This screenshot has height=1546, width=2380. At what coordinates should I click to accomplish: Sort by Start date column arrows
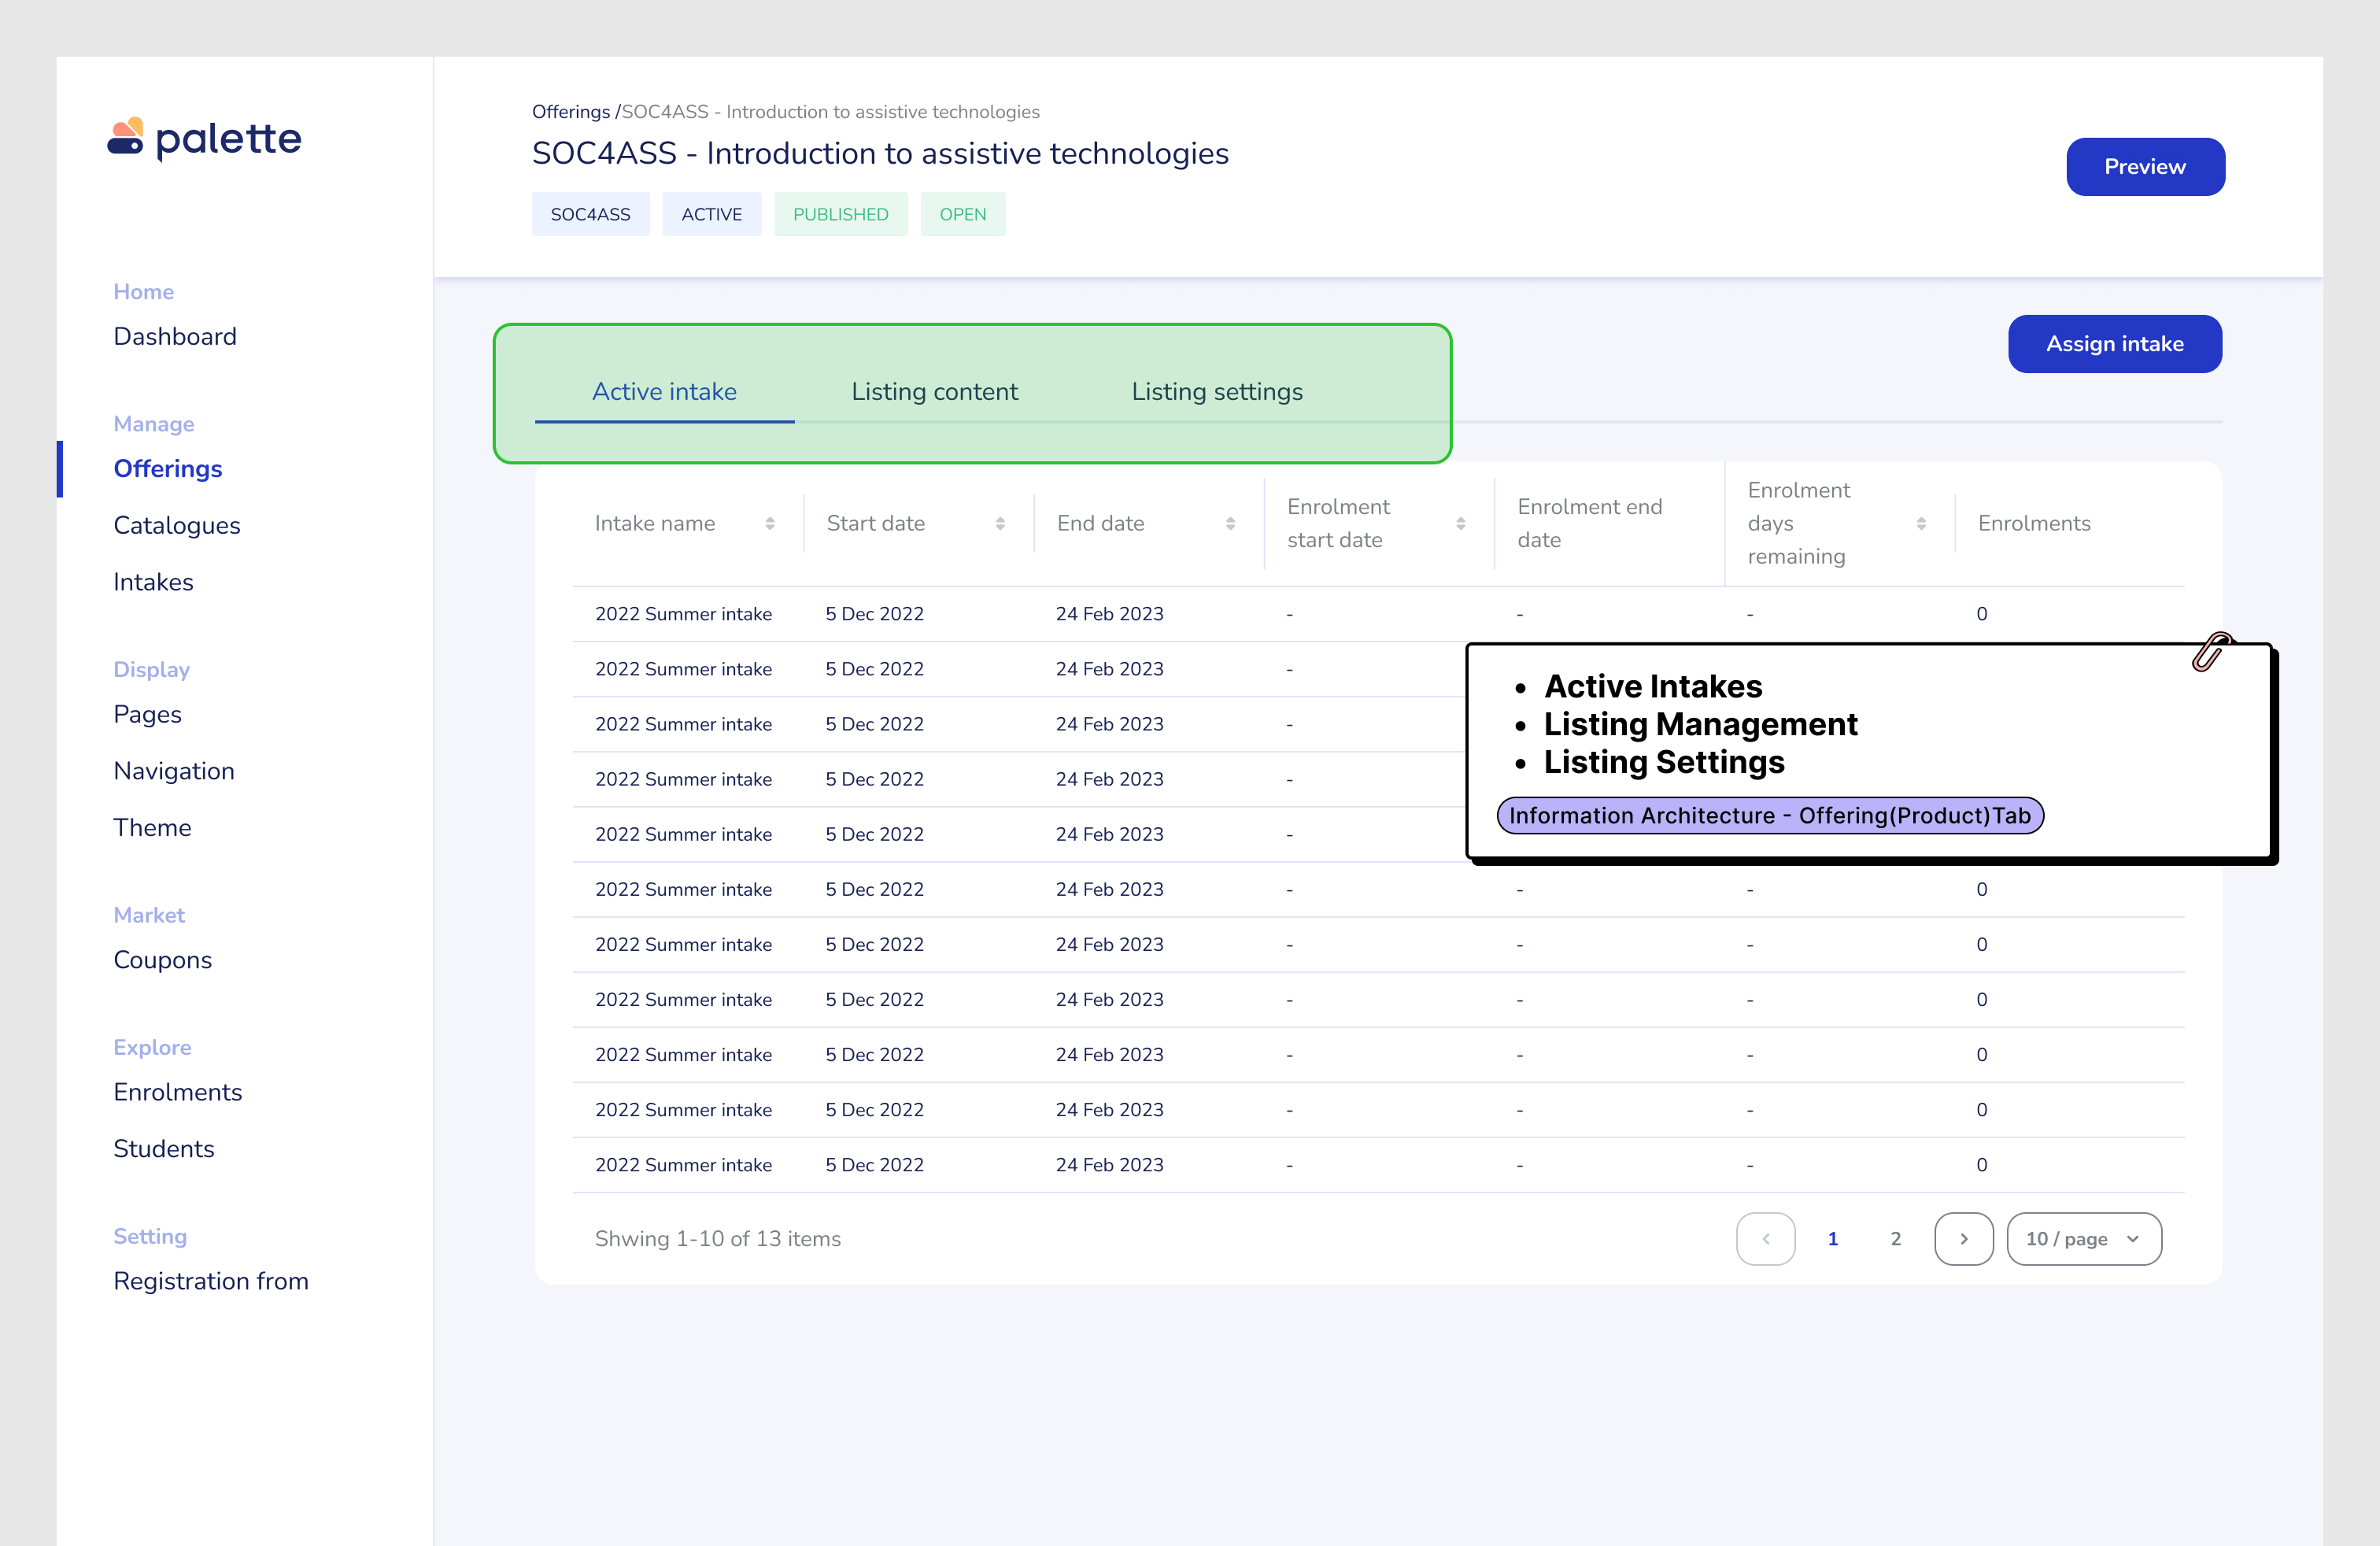click(x=1000, y=524)
